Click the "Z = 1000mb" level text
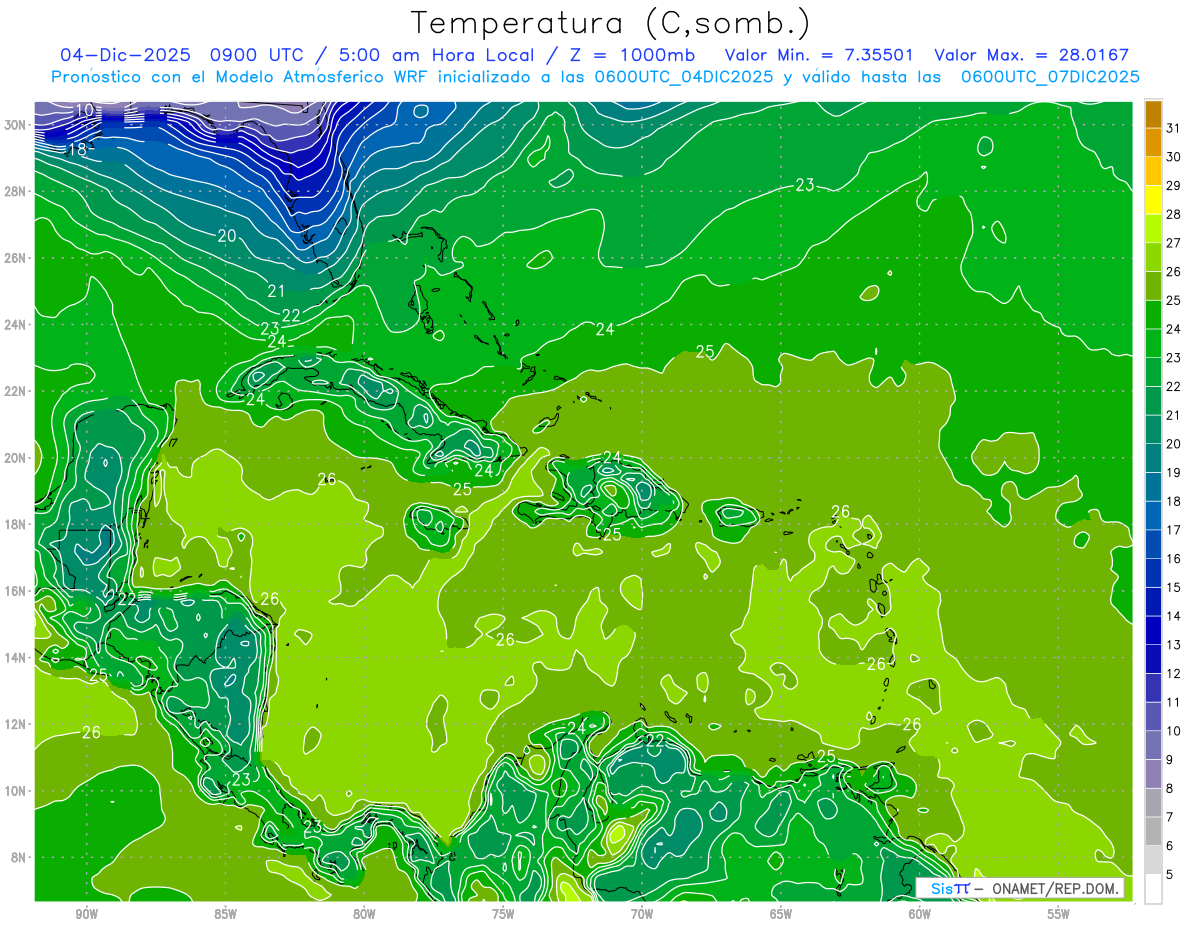The height and width of the screenshot is (927, 1200). tap(631, 55)
